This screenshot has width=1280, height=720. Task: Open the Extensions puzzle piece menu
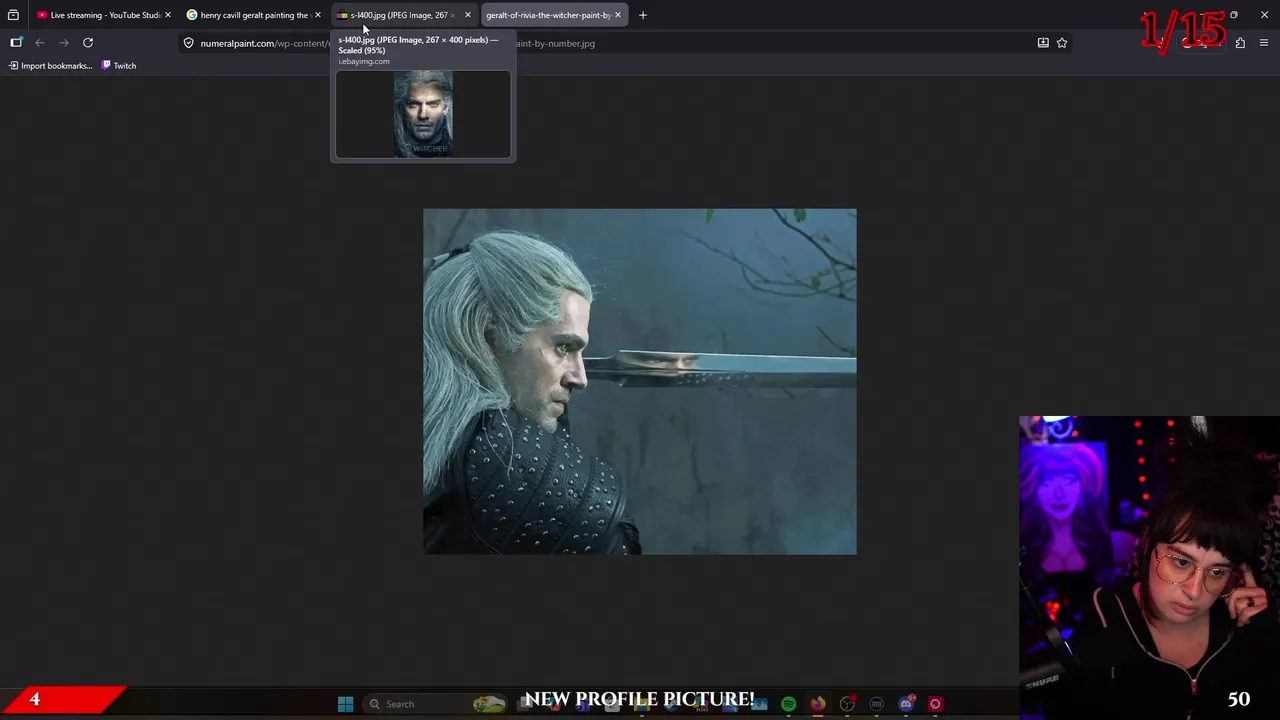[x=1240, y=43]
